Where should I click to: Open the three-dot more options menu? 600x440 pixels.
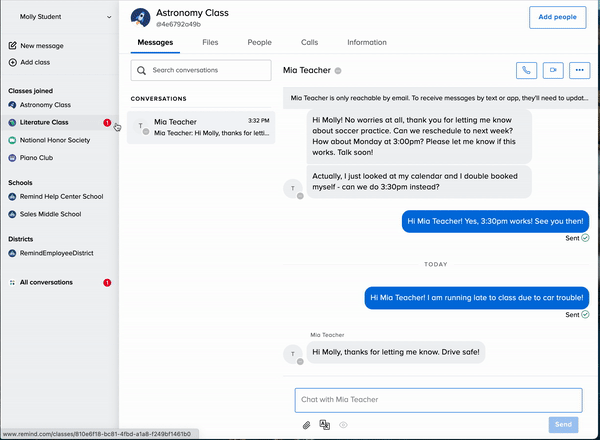580,70
